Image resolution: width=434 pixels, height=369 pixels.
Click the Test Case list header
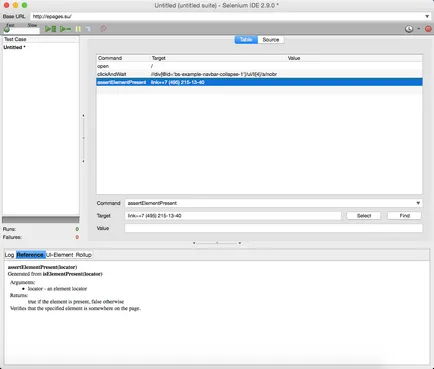41,39
